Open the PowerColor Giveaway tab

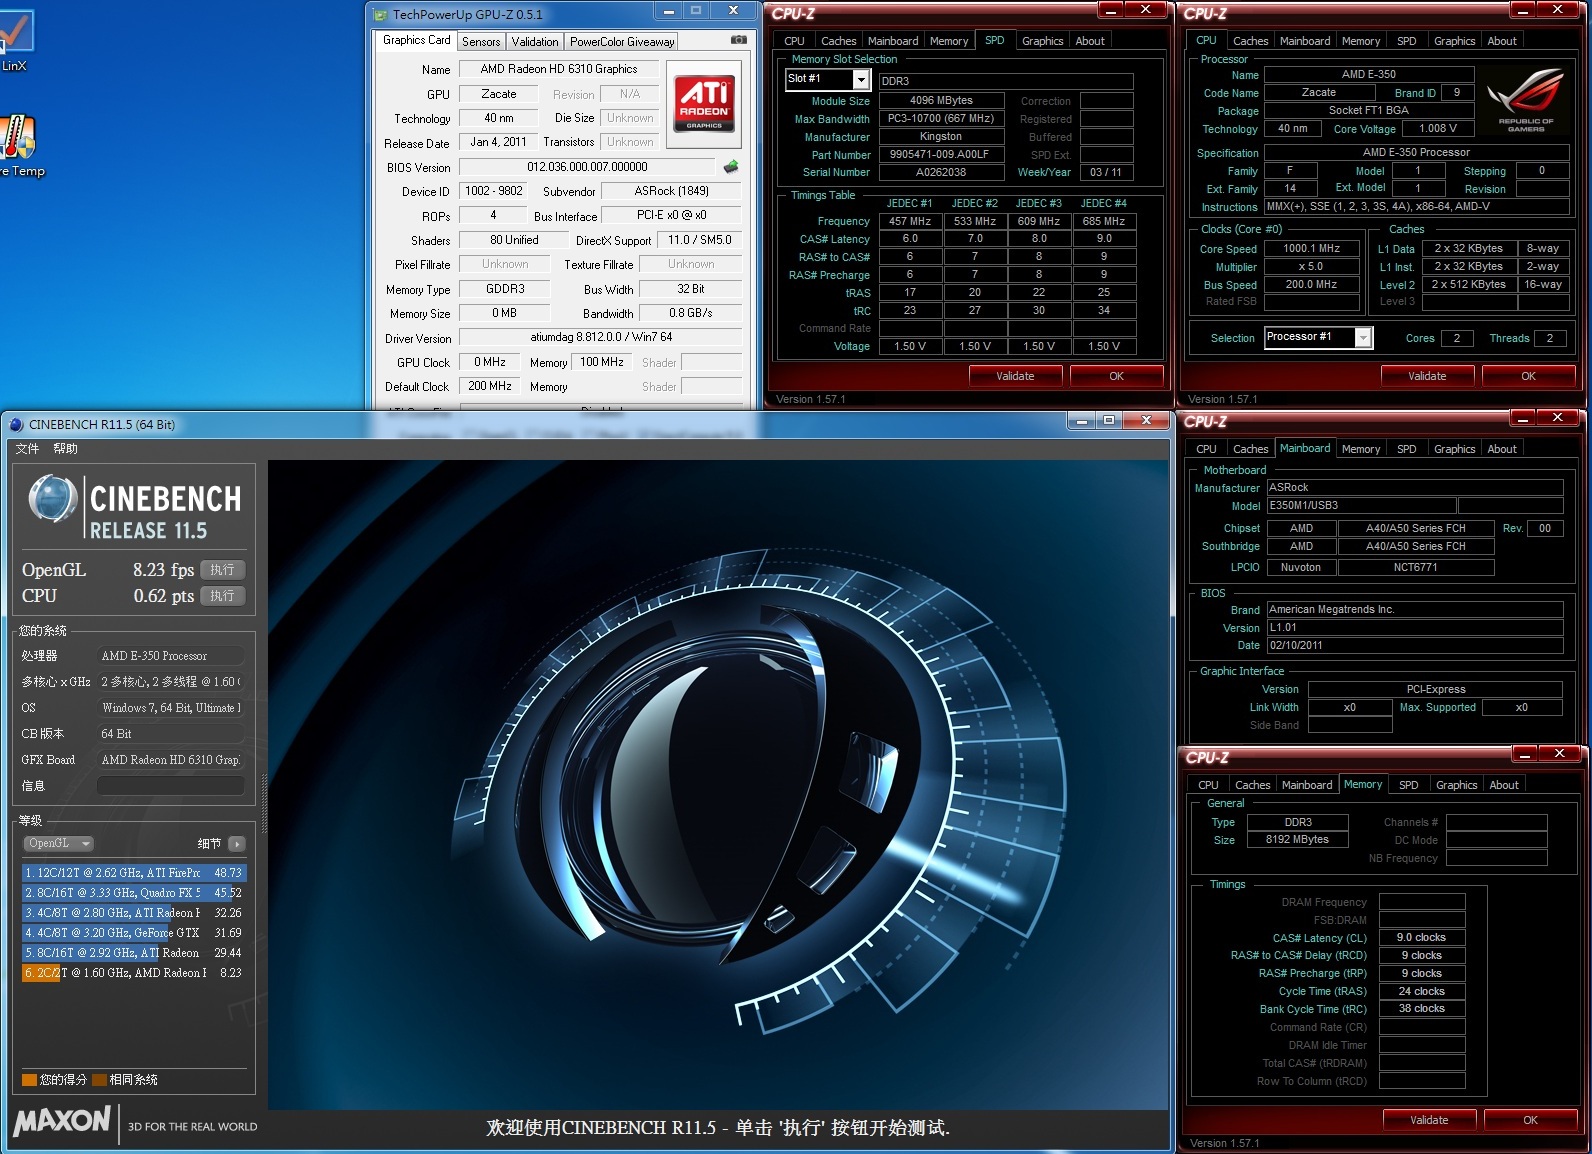tap(622, 41)
